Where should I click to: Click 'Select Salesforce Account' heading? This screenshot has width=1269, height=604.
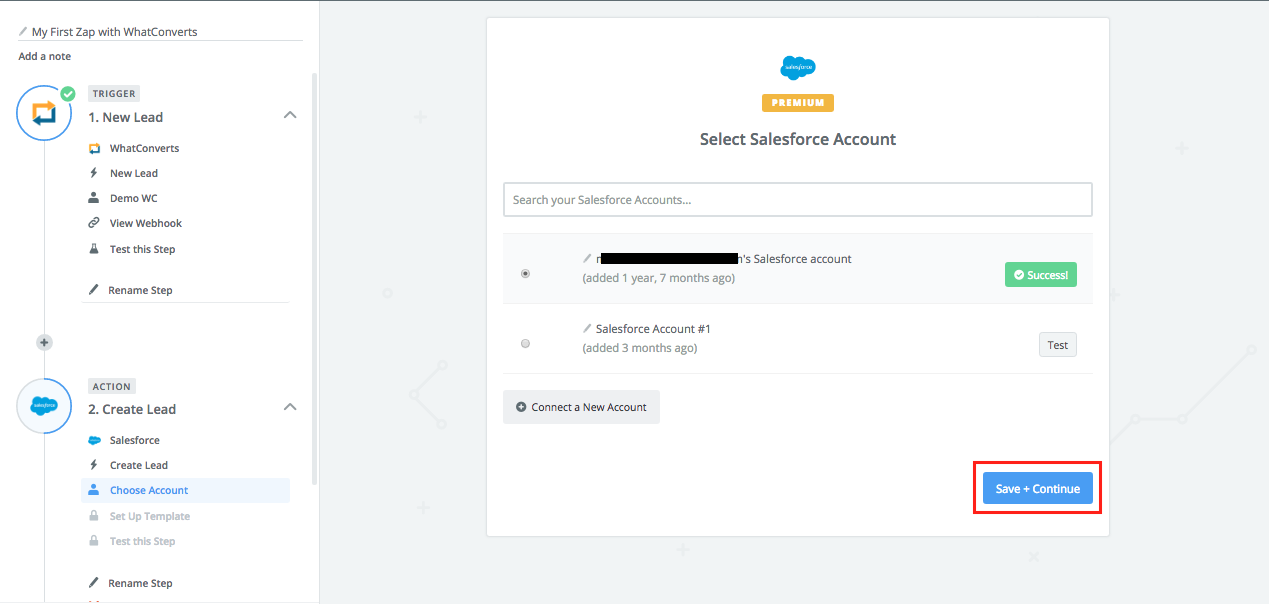pyautogui.click(x=798, y=139)
